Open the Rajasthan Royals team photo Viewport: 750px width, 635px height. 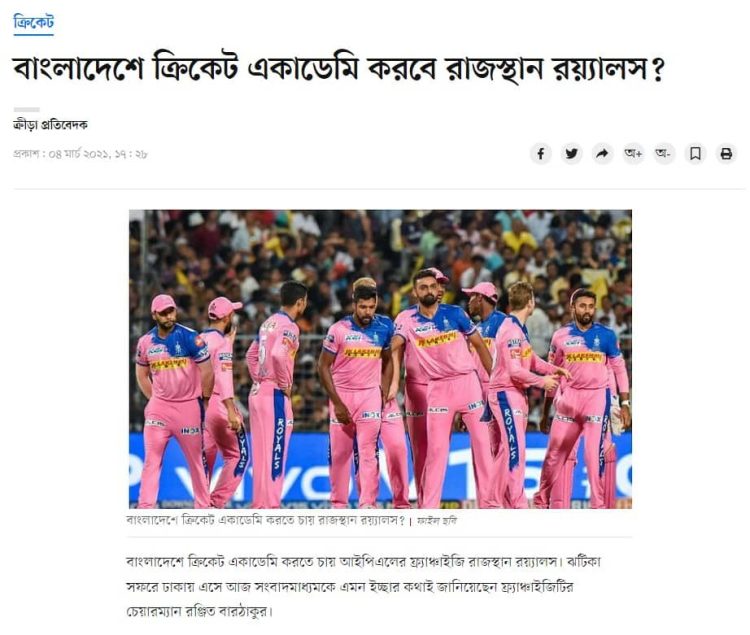(380, 359)
